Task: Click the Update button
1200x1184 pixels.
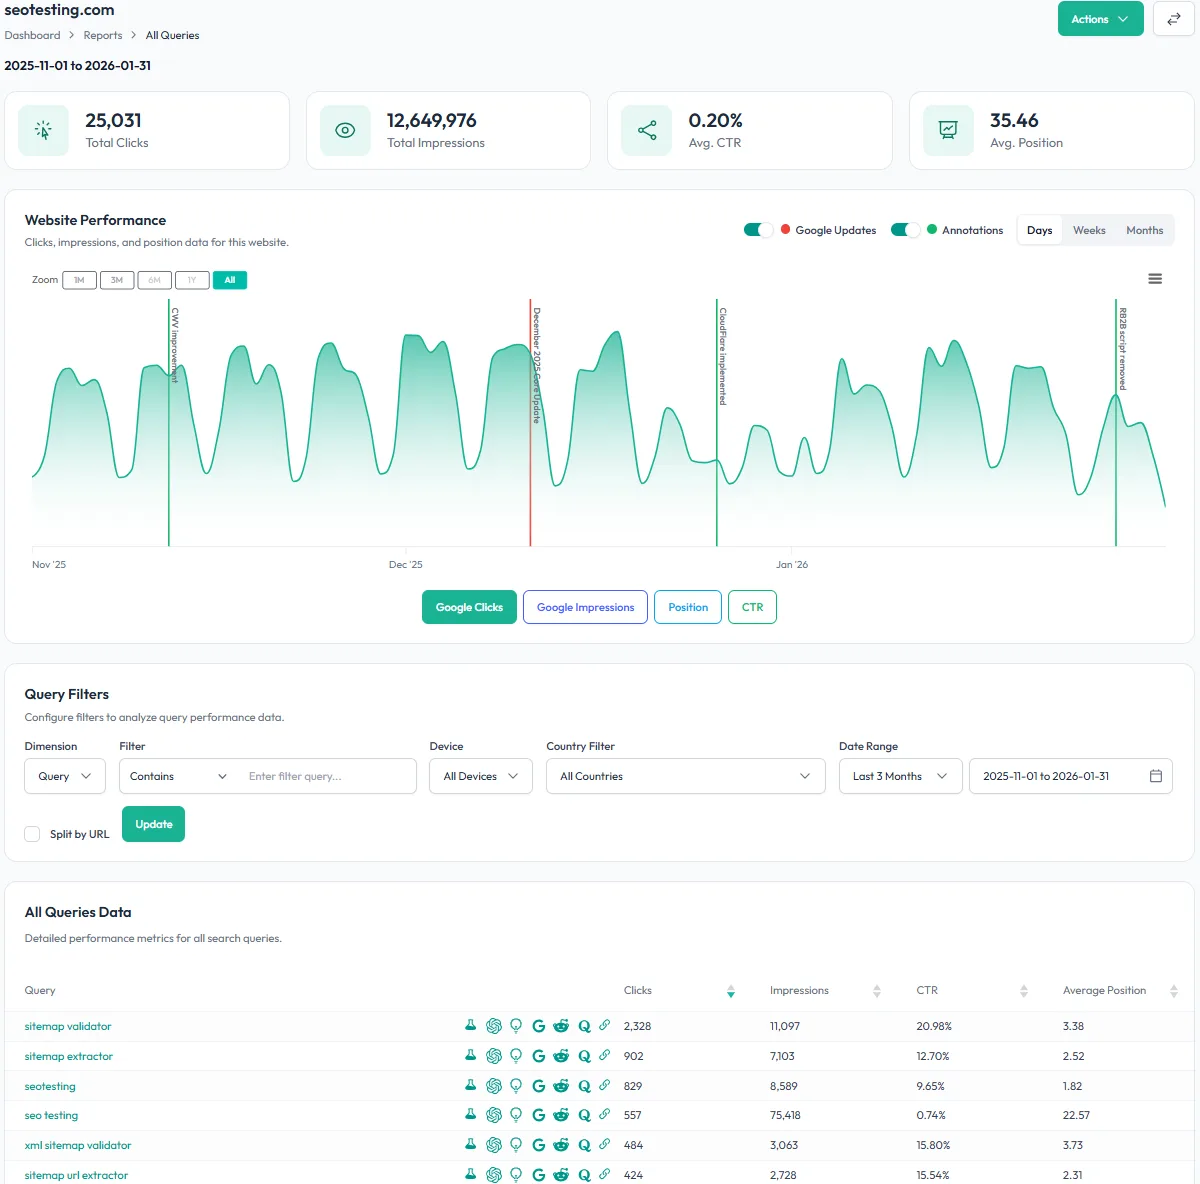Action: coord(152,824)
